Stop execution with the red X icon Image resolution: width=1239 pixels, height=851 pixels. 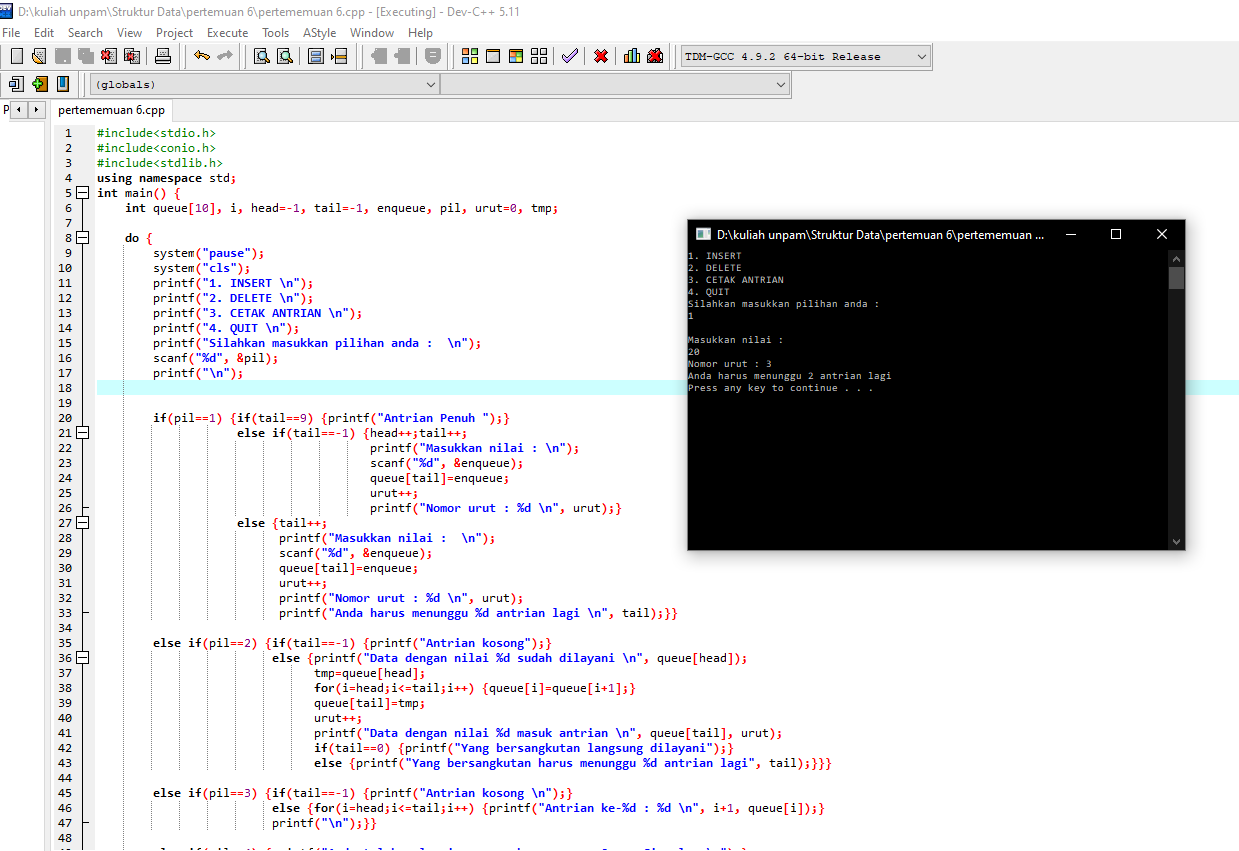(x=601, y=56)
